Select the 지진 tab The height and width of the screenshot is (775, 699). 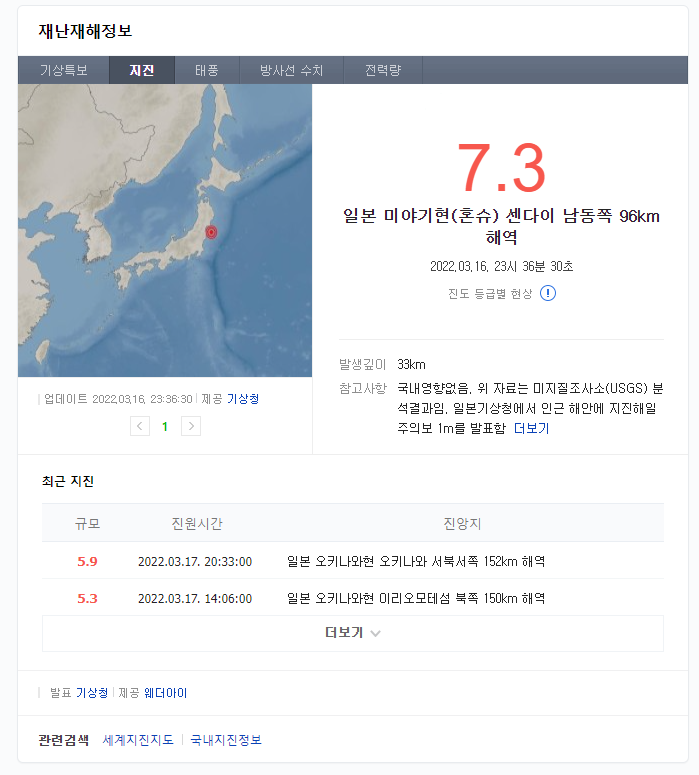(142, 70)
